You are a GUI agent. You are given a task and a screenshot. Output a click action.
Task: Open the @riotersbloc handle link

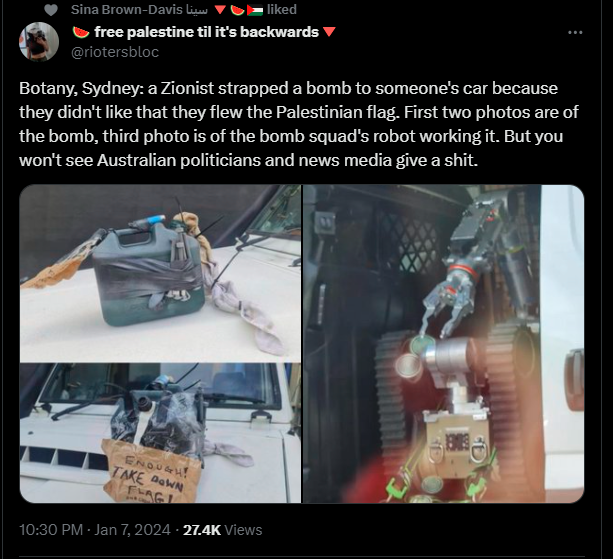[115, 52]
